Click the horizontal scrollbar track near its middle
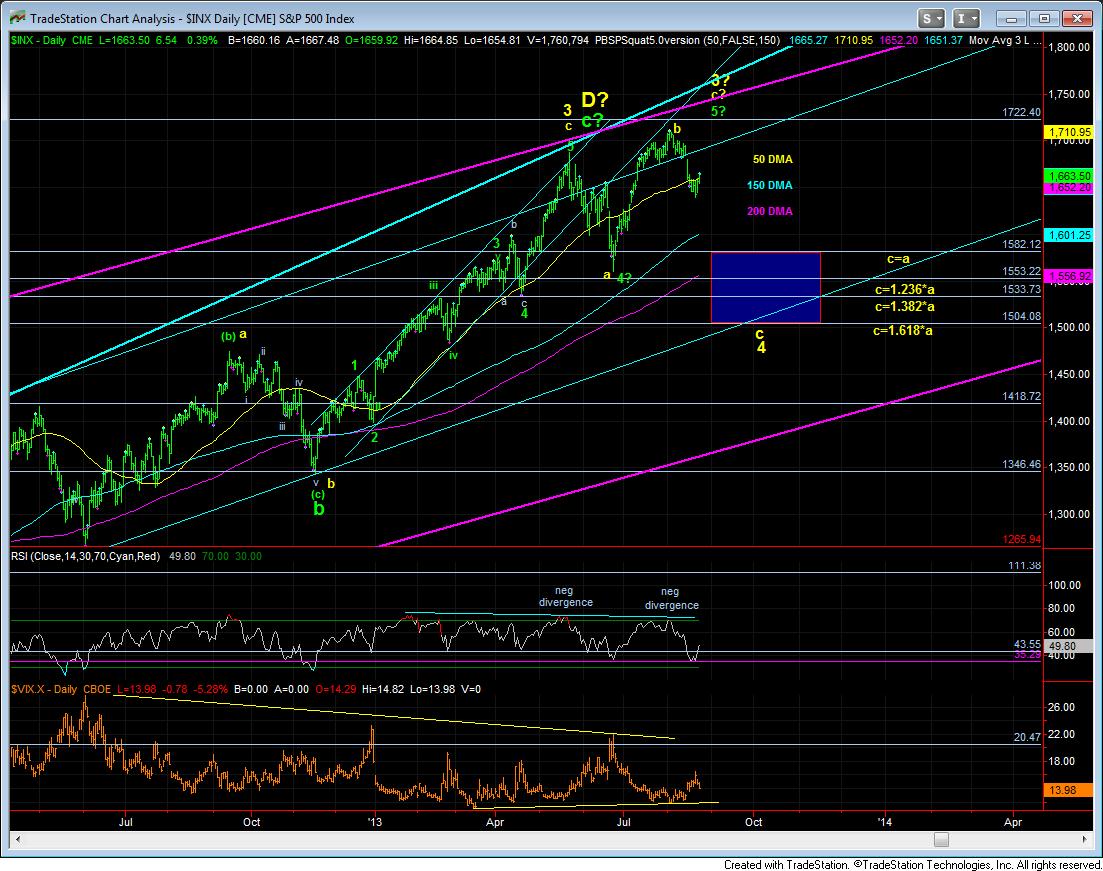 click(552, 839)
